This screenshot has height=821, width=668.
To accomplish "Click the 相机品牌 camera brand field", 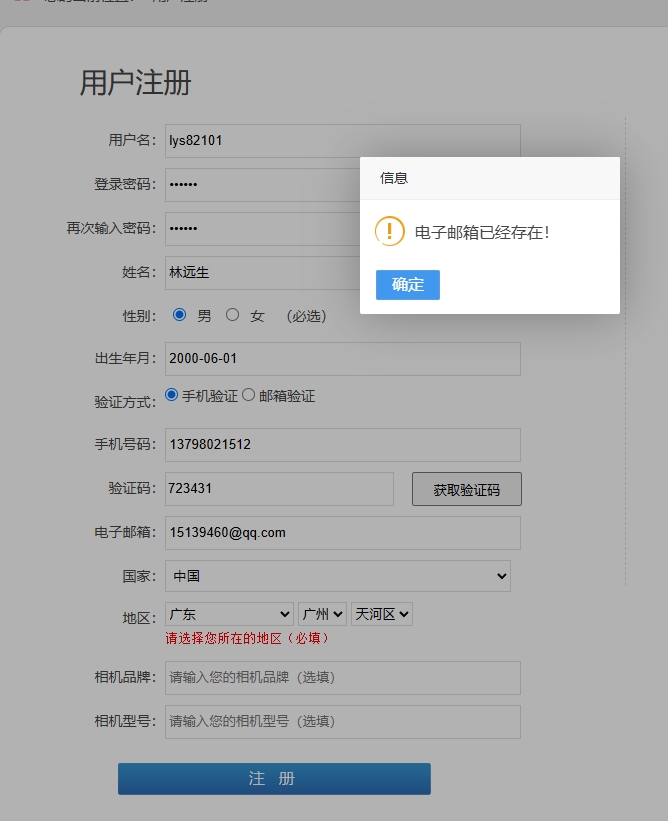I will tap(342, 678).
